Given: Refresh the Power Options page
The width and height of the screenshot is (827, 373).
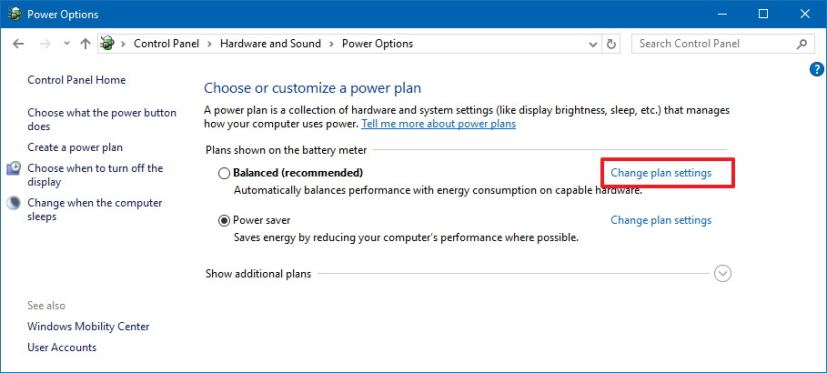Looking at the screenshot, I should click(611, 44).
